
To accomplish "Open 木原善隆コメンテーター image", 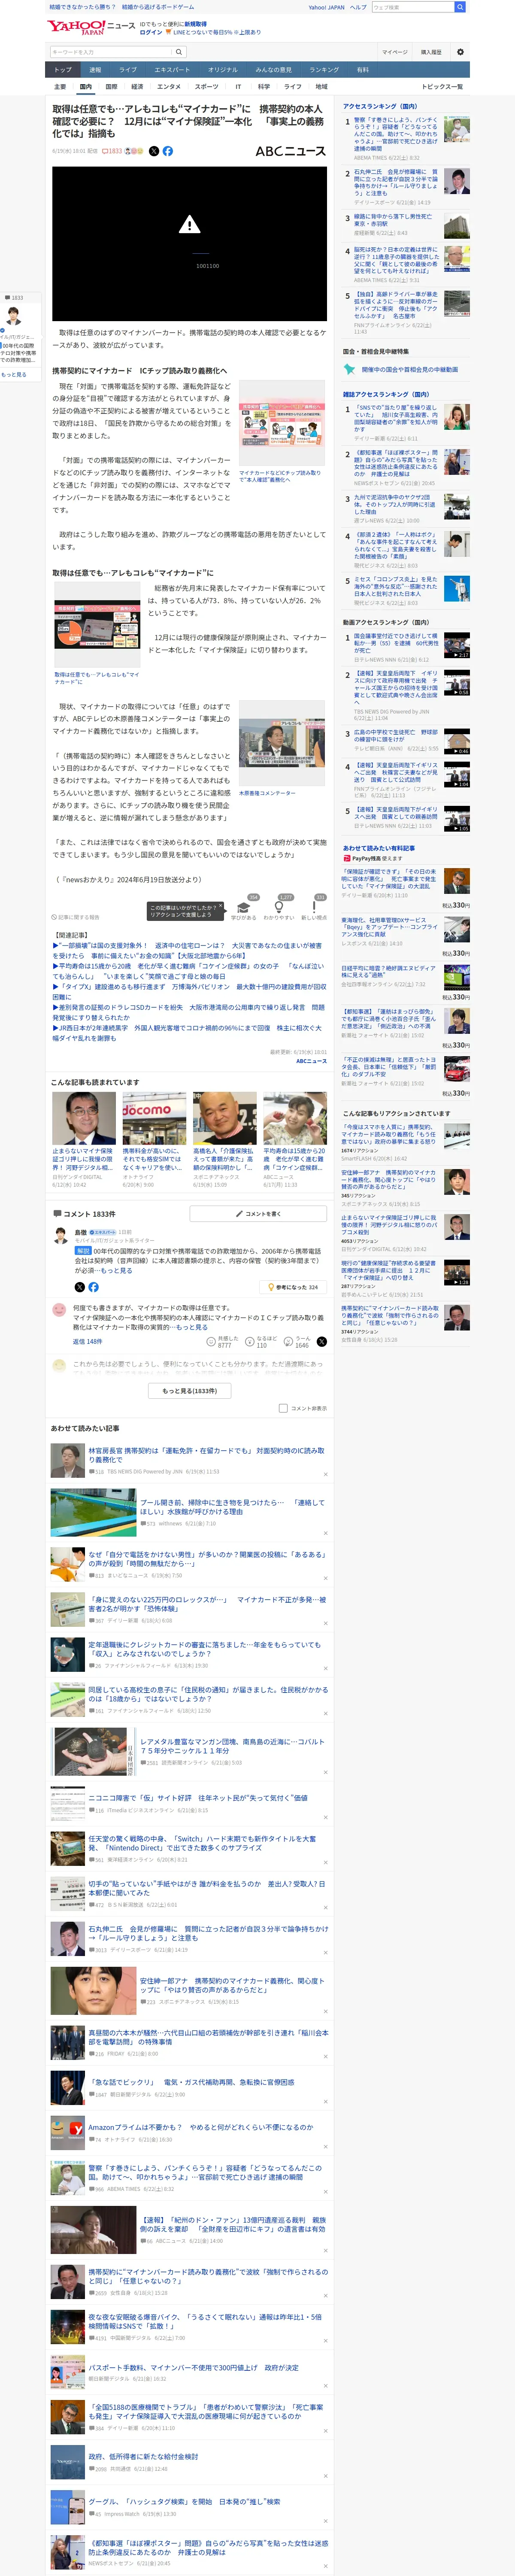I will [x=282, y=743].
